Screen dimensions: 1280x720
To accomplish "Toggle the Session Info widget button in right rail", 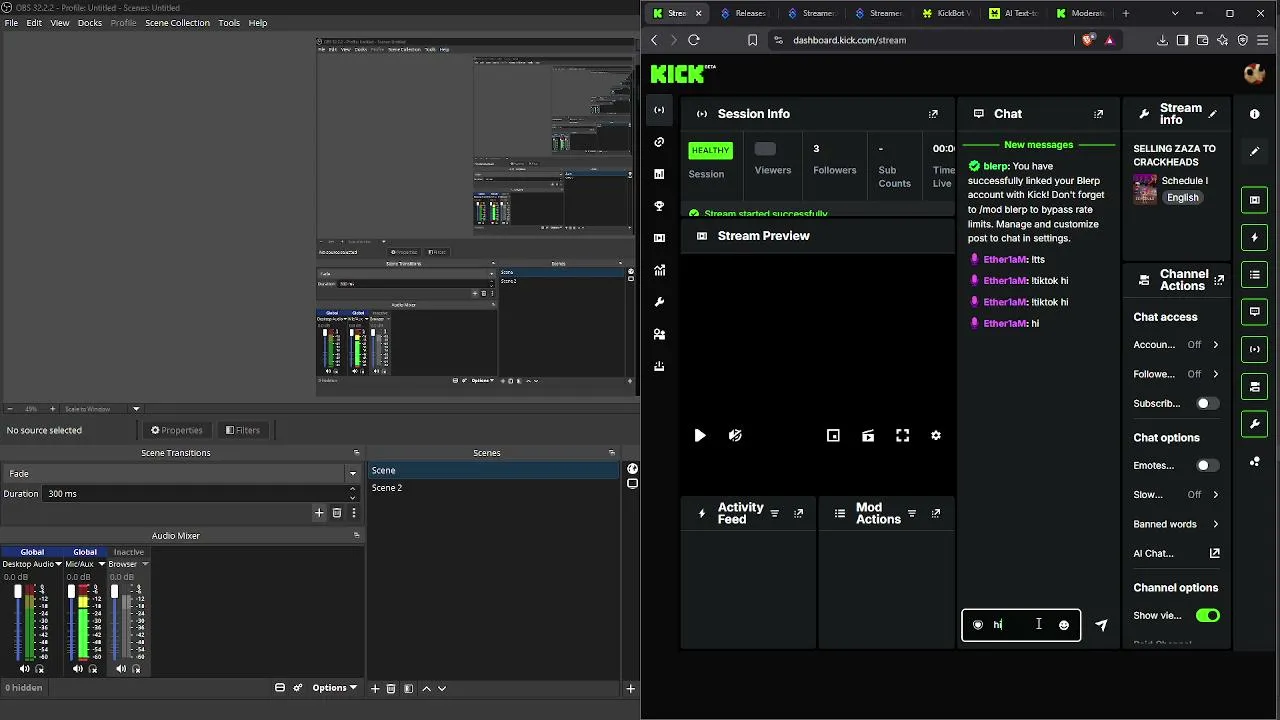I will (1255, 349).
